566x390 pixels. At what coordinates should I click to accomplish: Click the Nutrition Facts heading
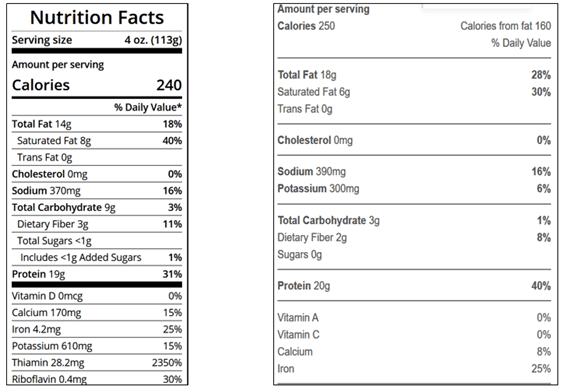[x=97, y=17]
